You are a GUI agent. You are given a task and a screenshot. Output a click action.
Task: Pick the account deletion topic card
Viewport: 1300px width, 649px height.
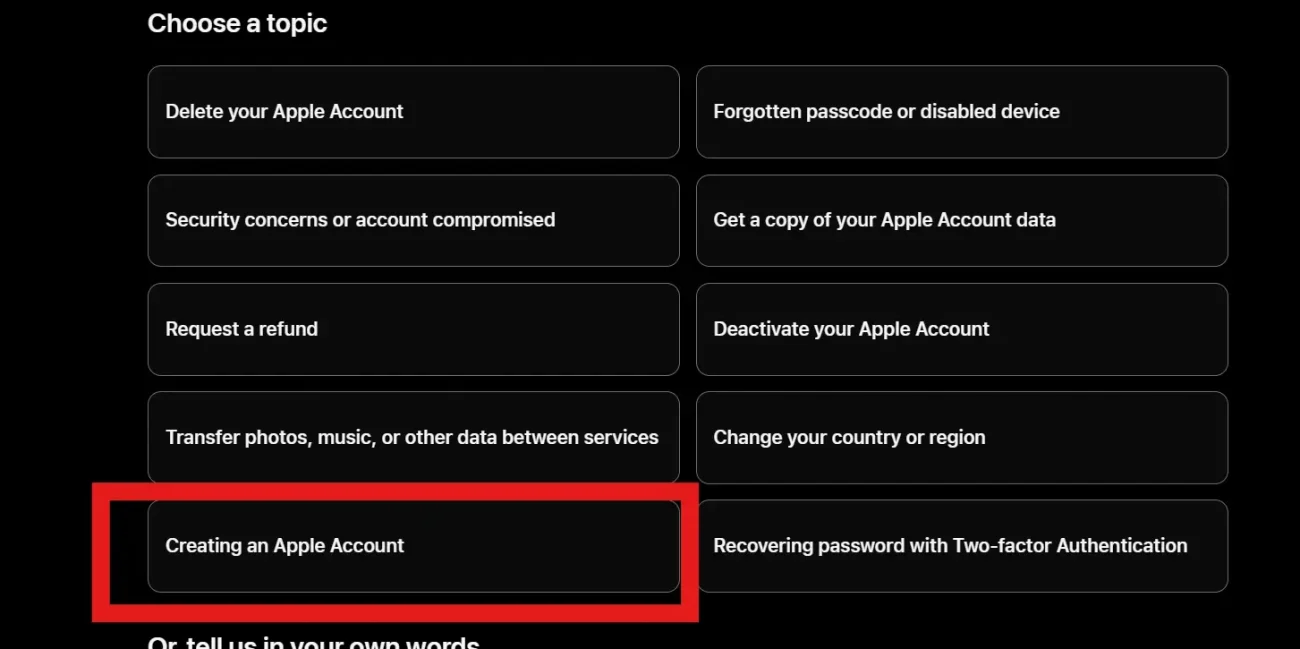tap(413, 112)
